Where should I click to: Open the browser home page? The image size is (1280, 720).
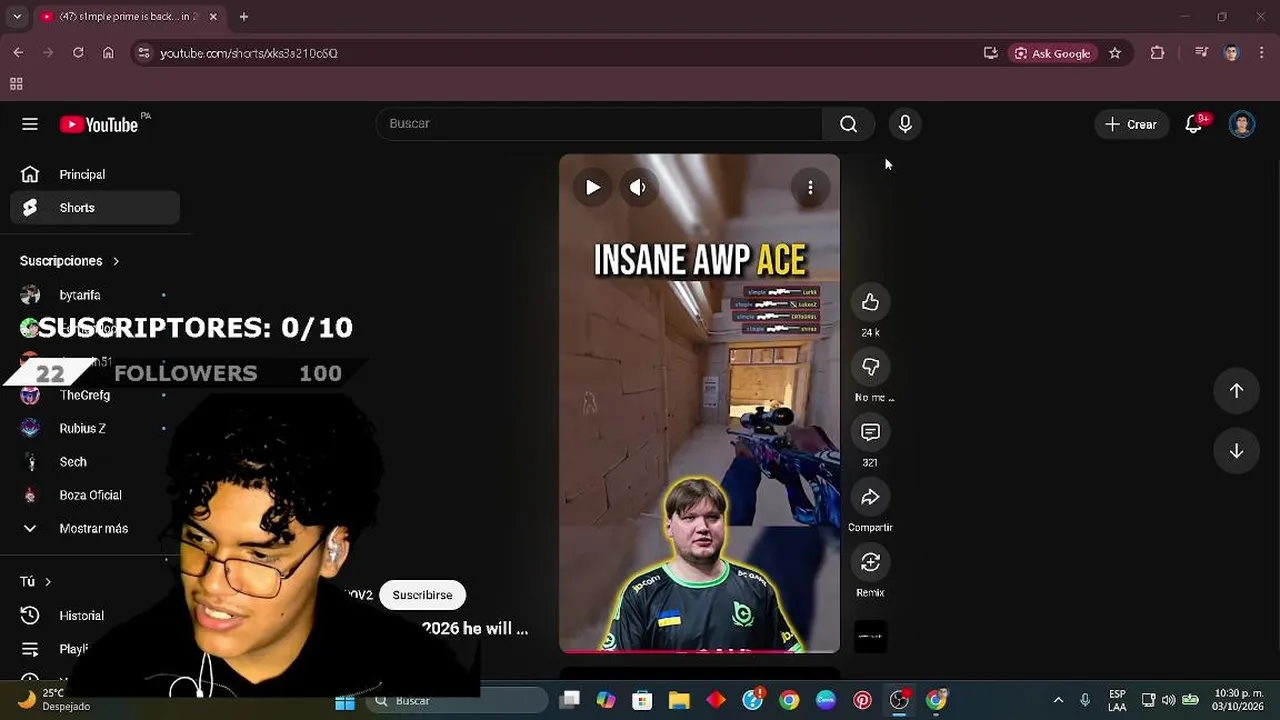108,53
